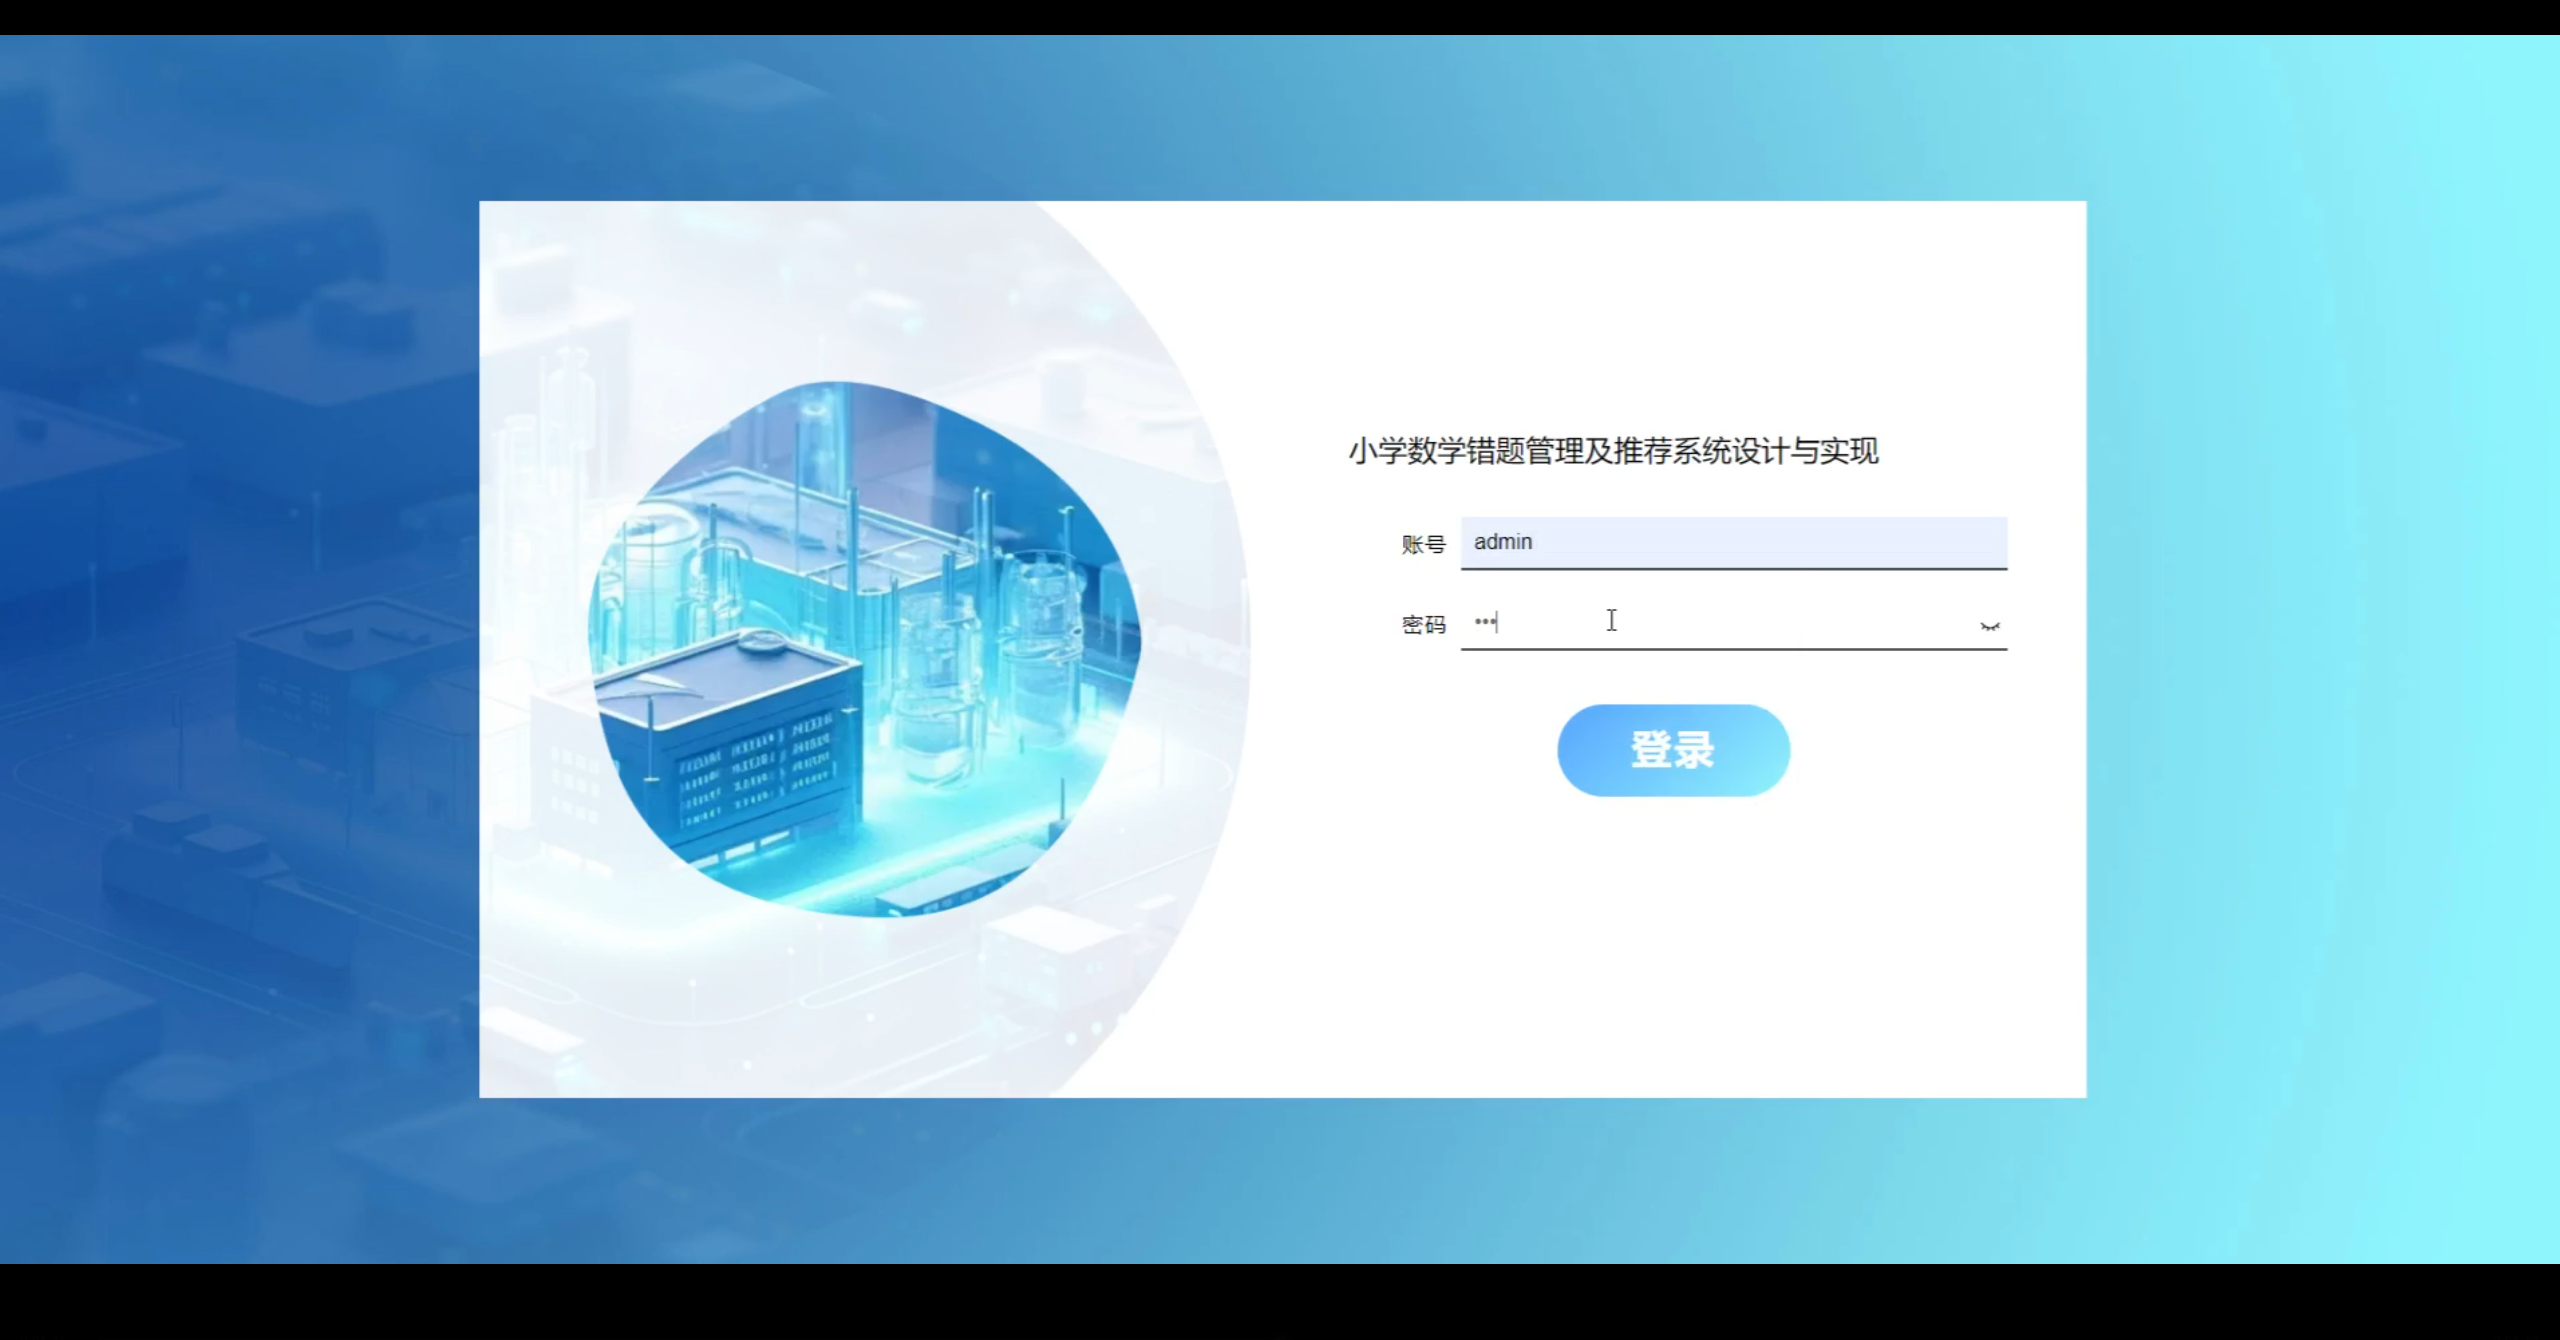Click empty white area below login button
This screenshot has width=2560, height=1340.
1673,950
